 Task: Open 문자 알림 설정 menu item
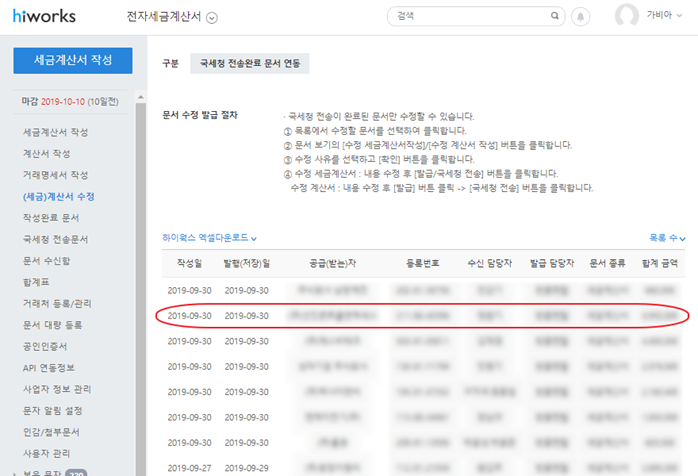(x=53, y=411)
